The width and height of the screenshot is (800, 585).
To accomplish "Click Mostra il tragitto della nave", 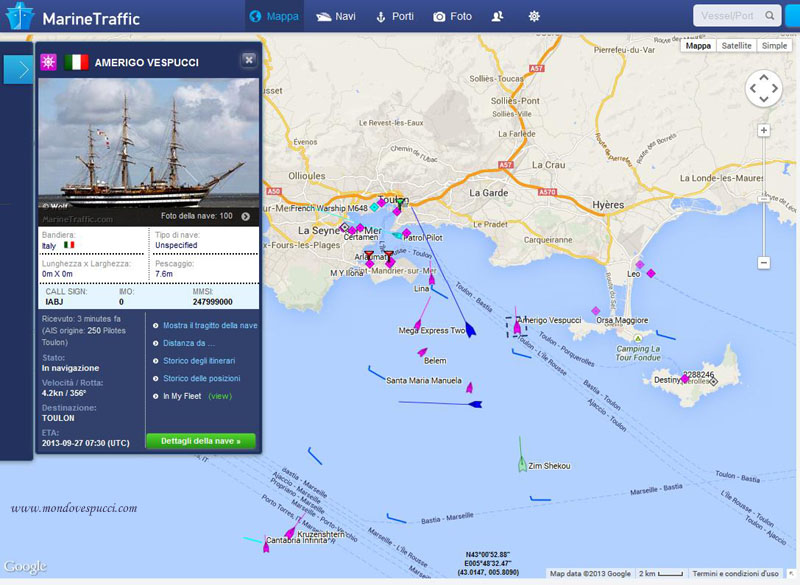I will 210,325.
